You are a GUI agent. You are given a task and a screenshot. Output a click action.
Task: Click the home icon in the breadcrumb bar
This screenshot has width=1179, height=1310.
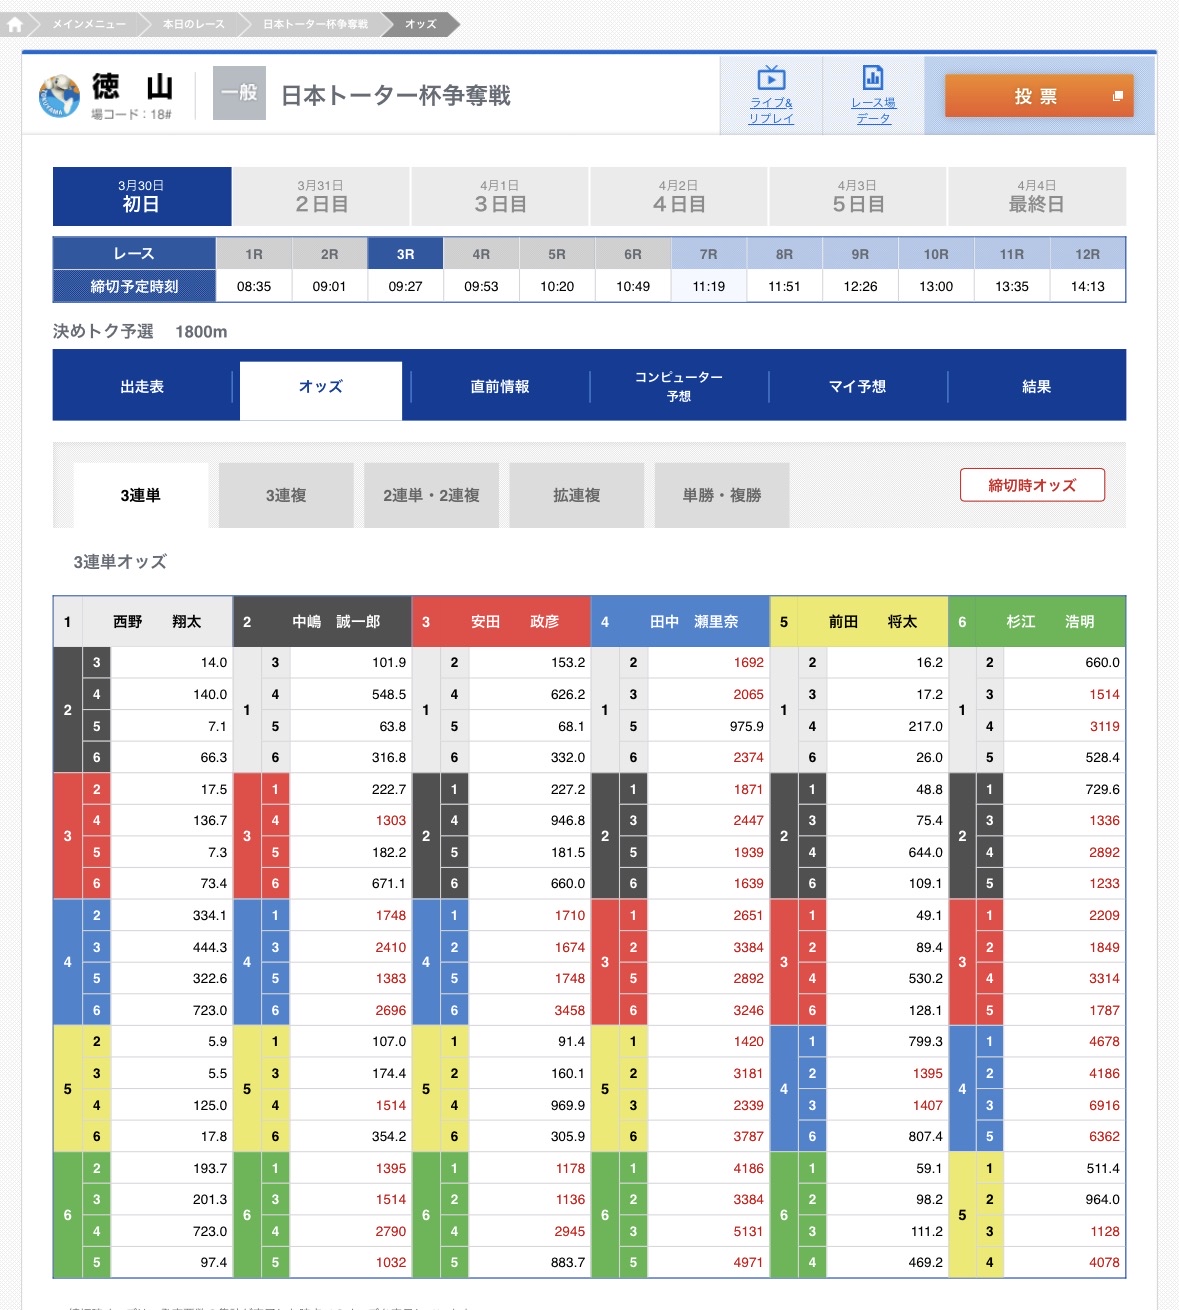coord(14,24)
